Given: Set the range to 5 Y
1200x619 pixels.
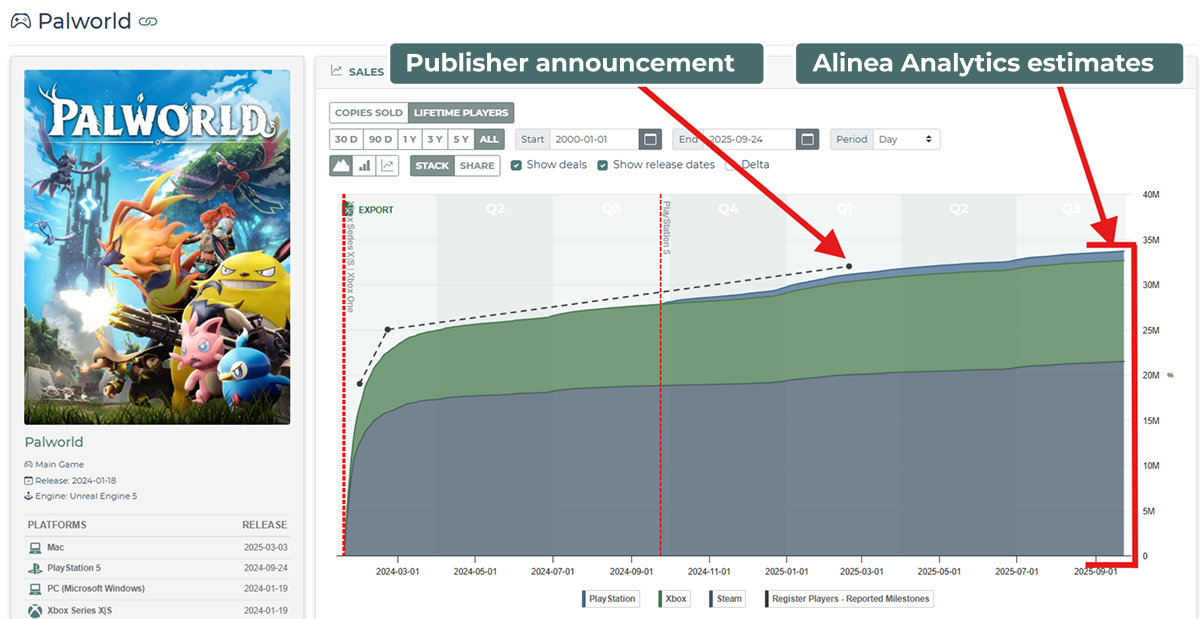Looking at the screenshot, I should [x=460, y=139].
